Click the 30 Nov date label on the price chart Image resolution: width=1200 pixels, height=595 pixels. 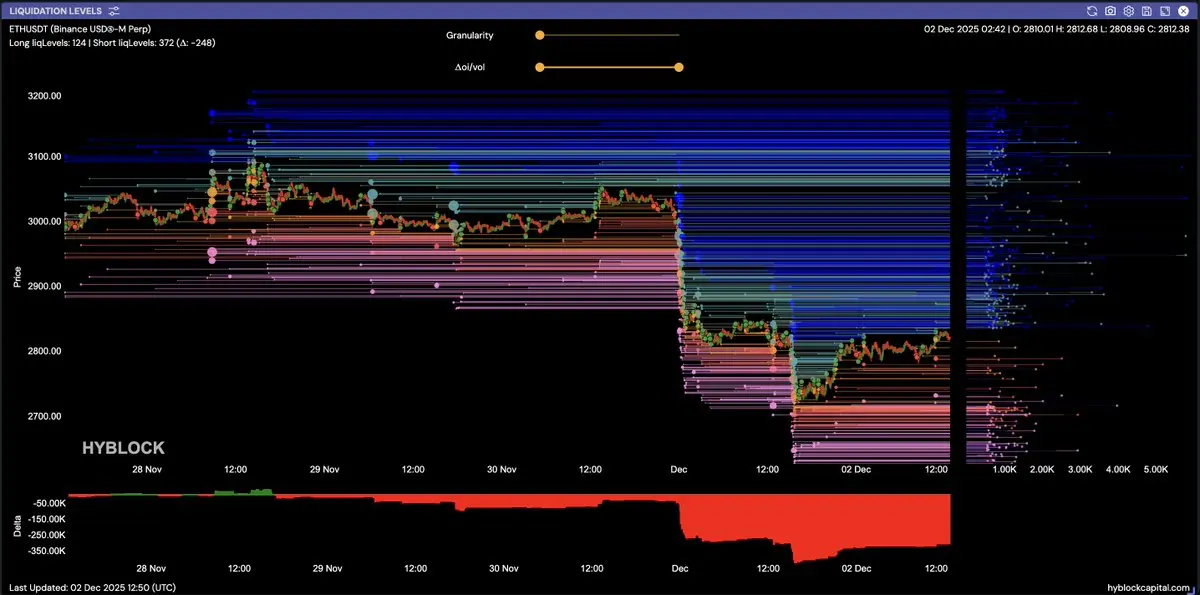point(502,469)
